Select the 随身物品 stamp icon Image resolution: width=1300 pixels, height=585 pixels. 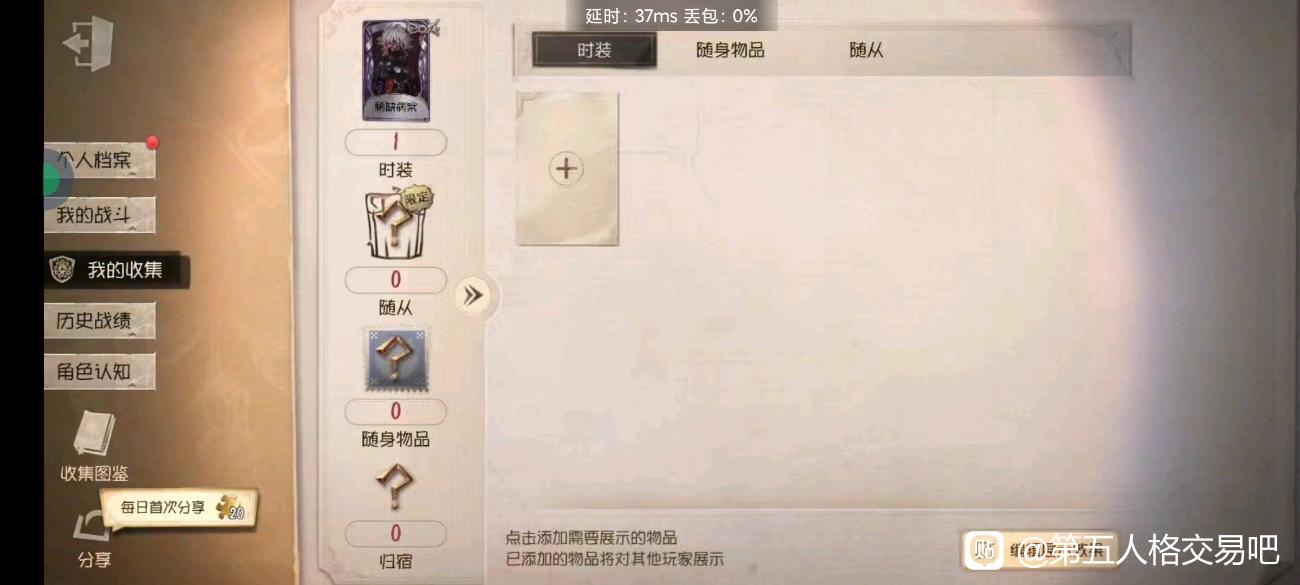point(396,359)
